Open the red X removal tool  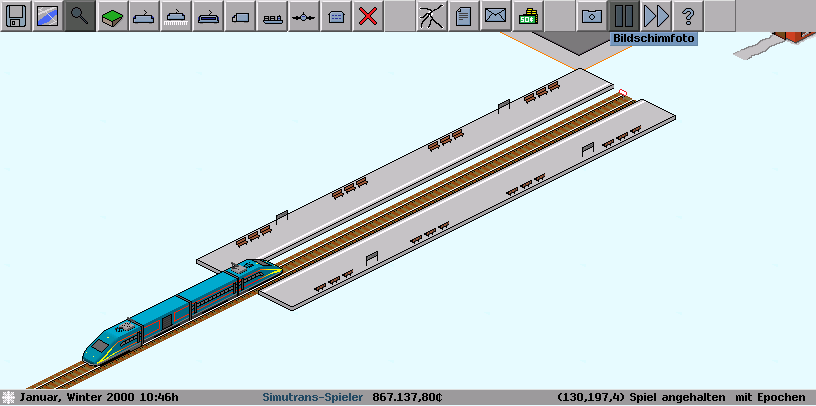(x=368, y=16)
